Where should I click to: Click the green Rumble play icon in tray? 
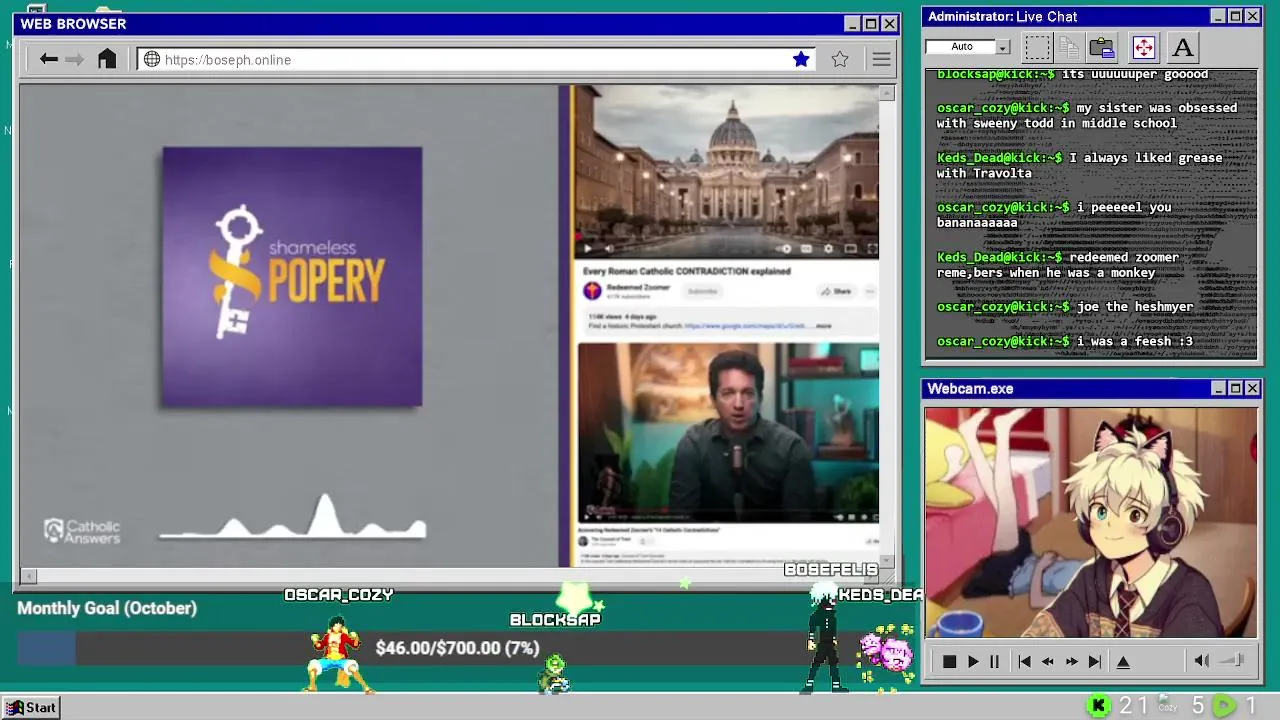click(x=1224, y=706)
